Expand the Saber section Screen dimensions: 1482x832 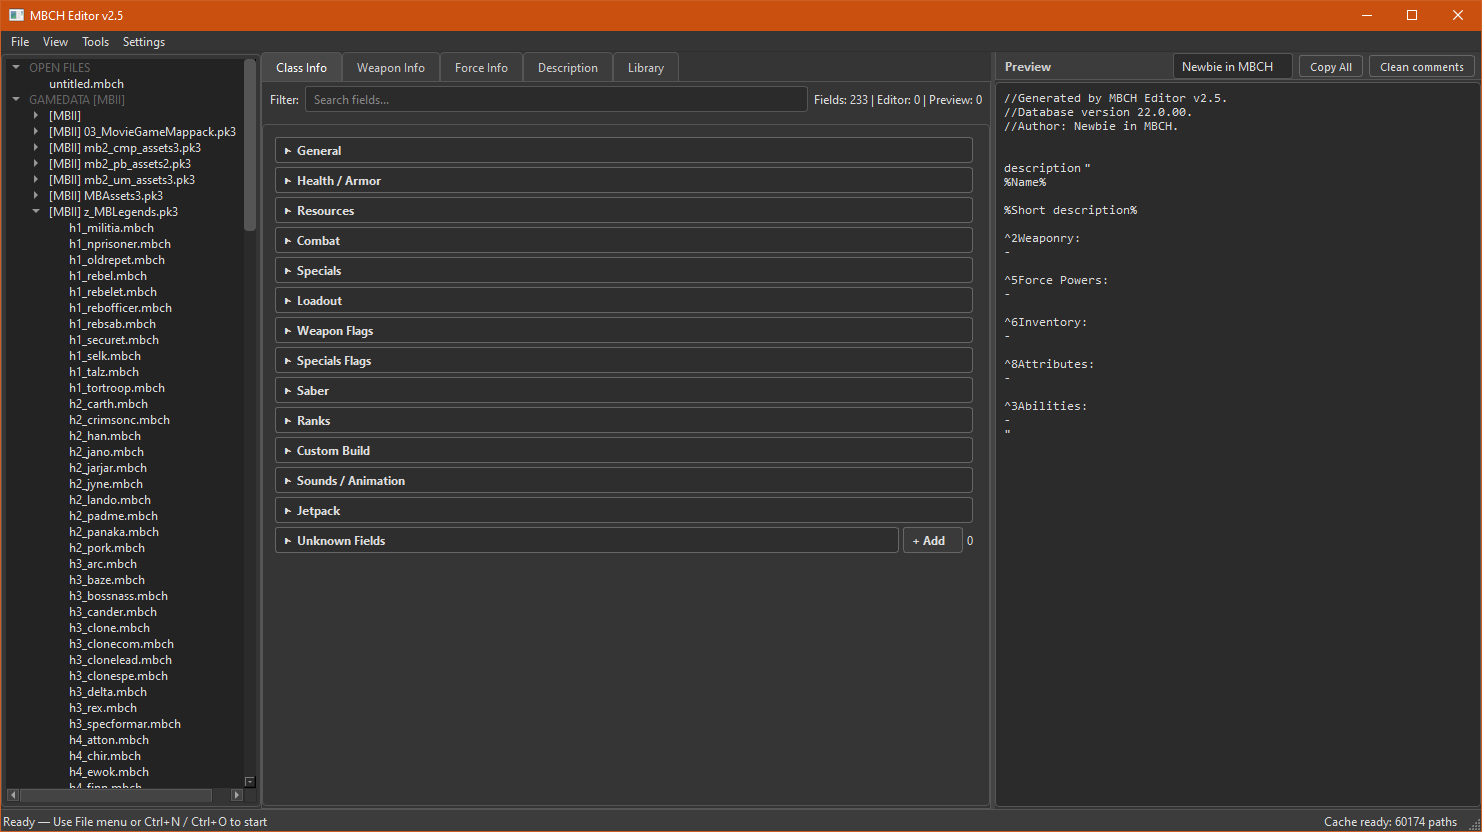(623, 390)
